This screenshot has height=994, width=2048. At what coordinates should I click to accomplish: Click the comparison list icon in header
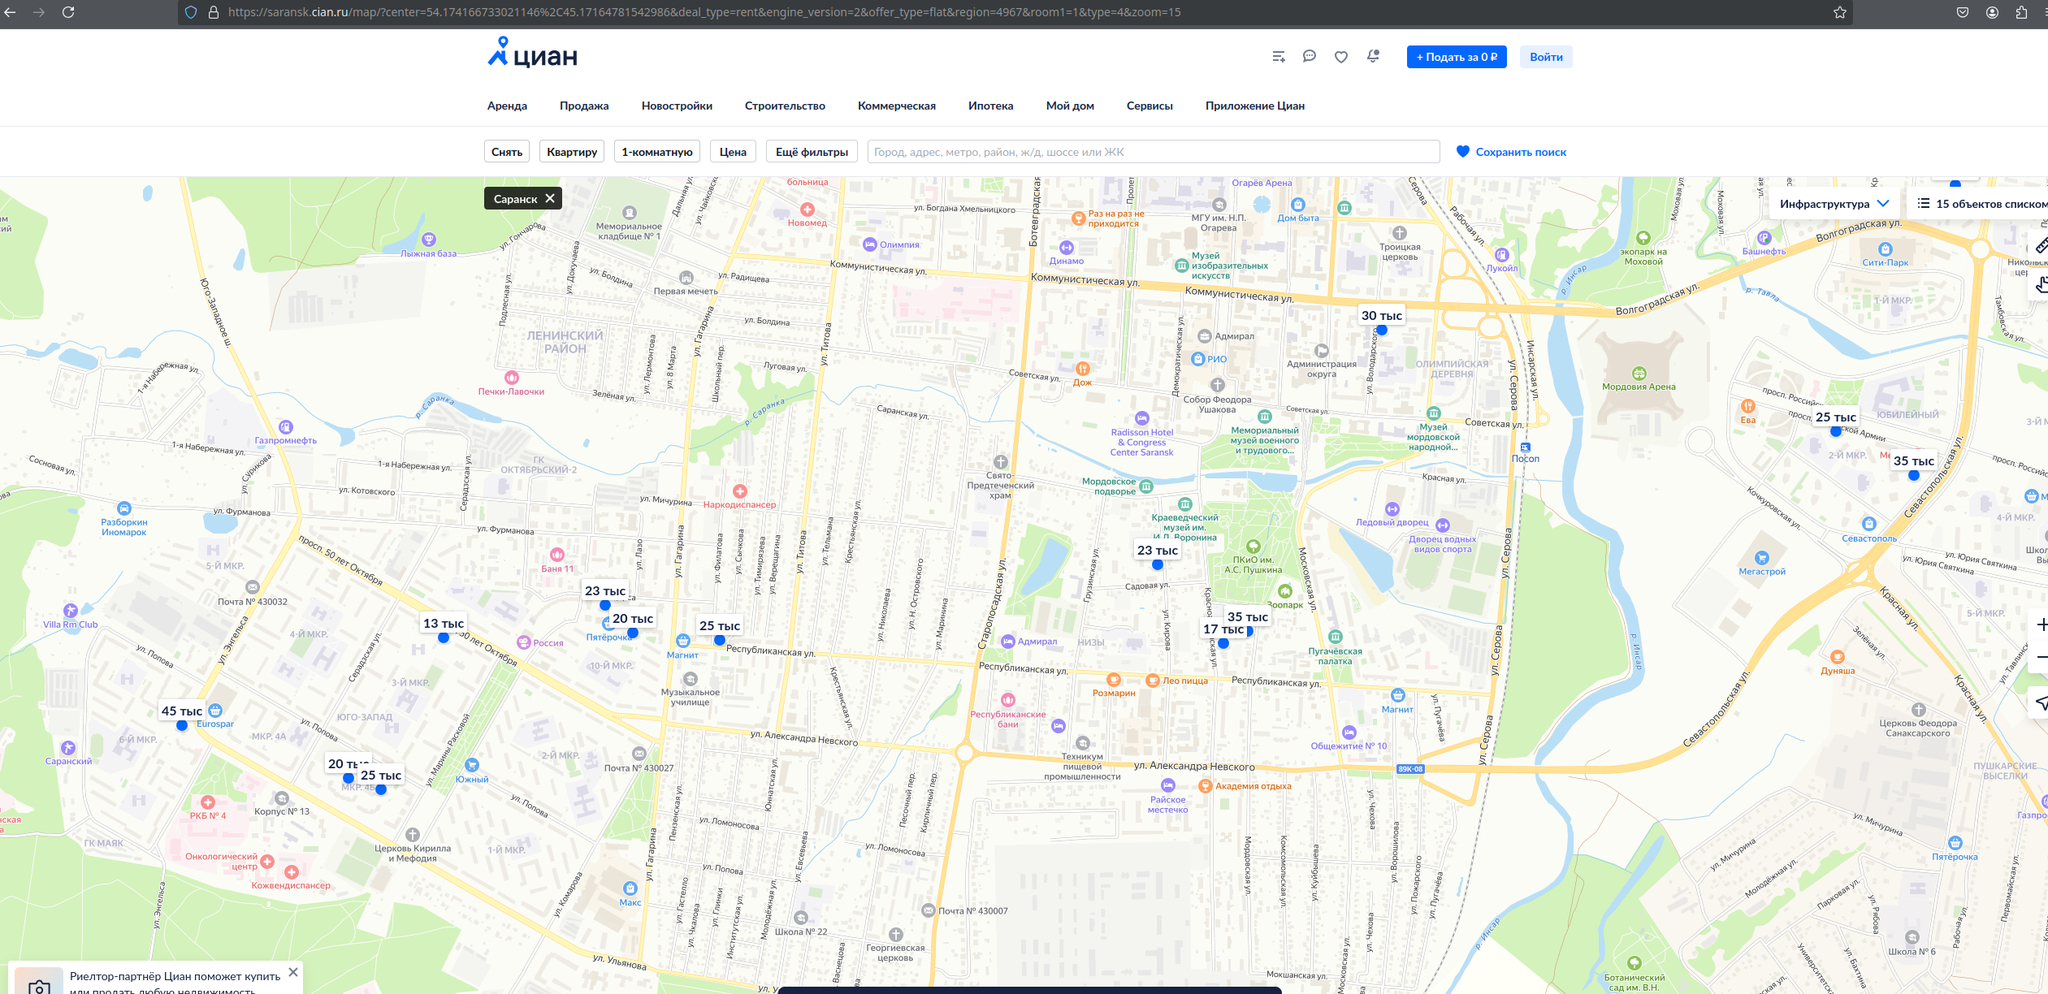(x=1278, y=57)
